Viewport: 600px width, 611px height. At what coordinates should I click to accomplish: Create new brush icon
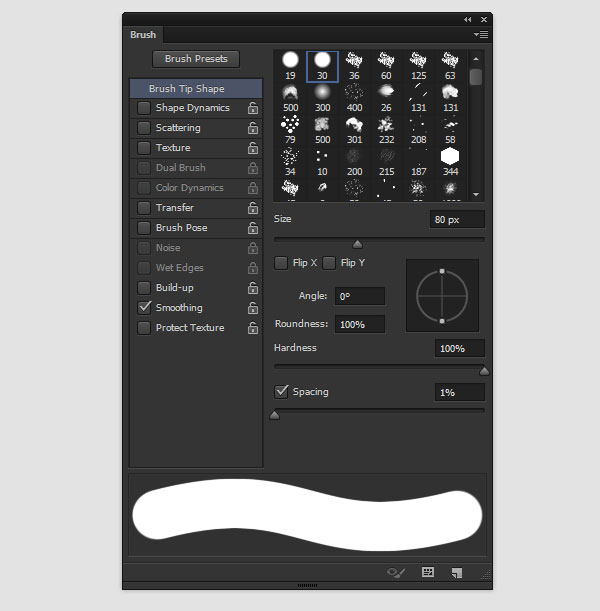[x=457, y=572]
